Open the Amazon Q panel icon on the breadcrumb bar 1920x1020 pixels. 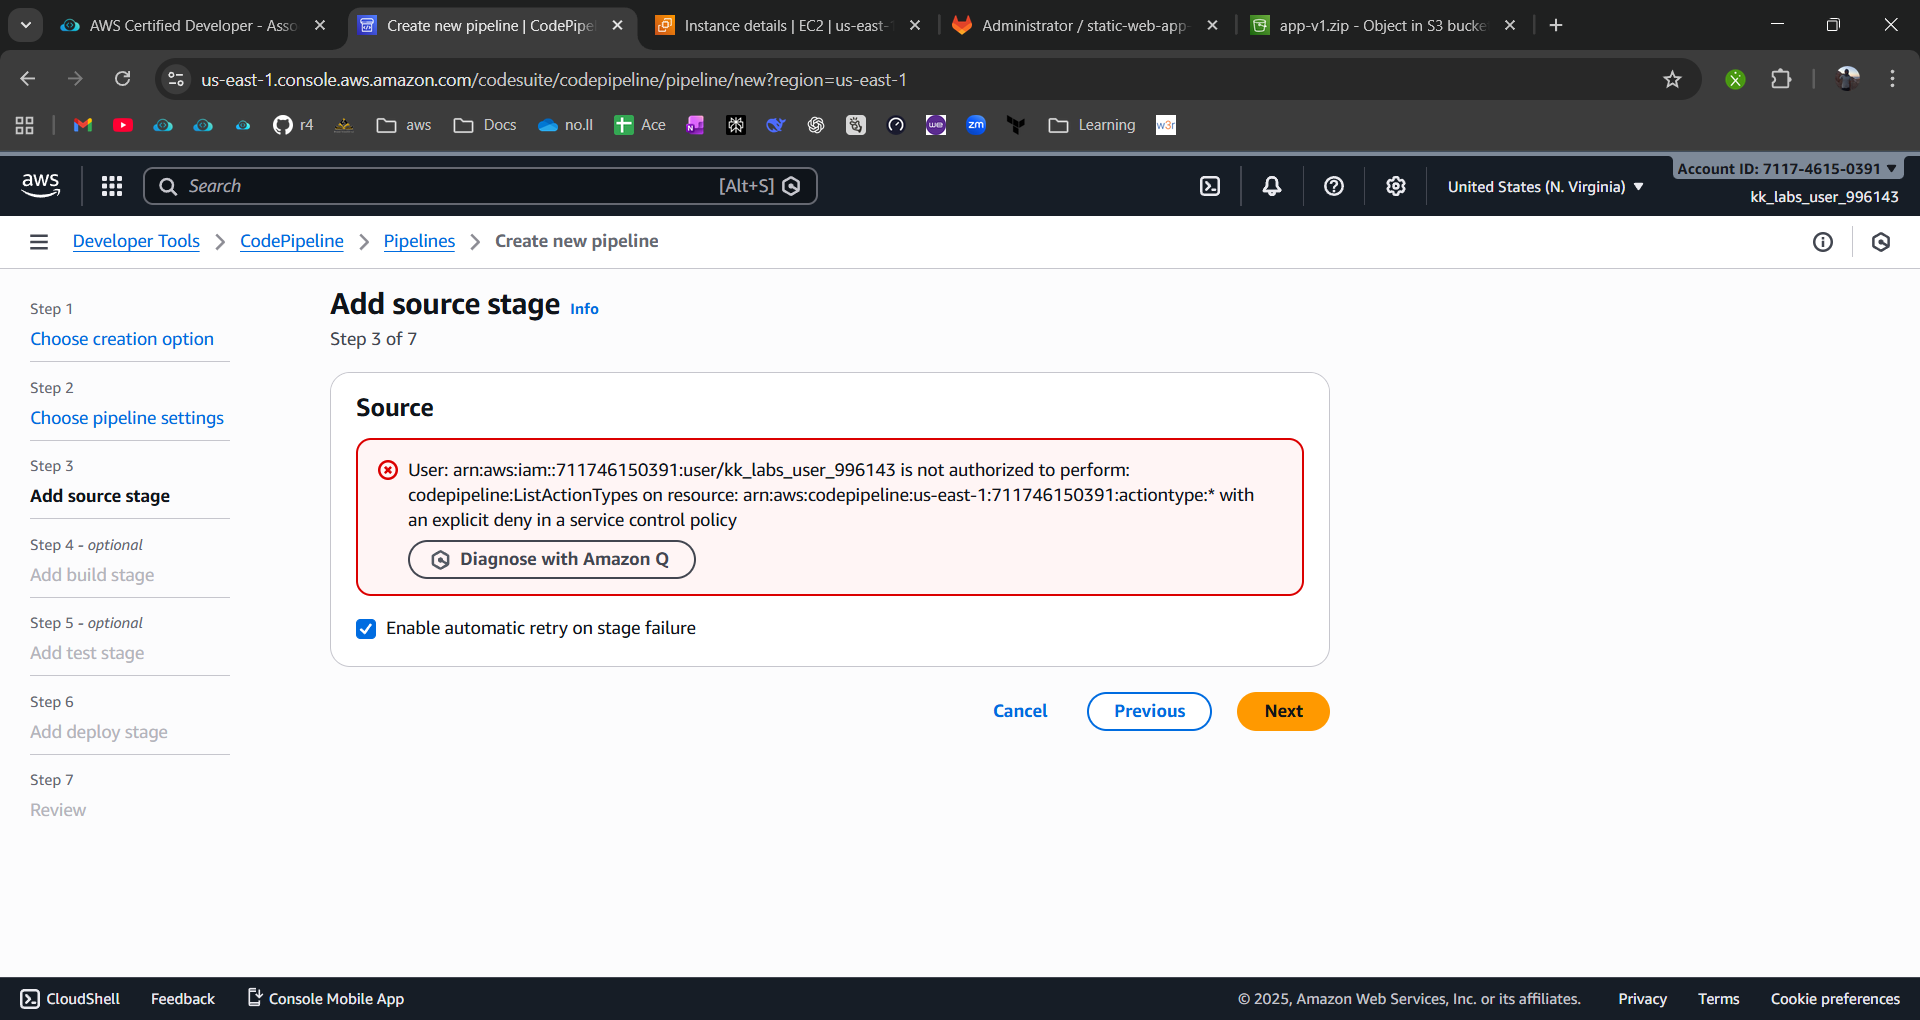[1881, 242]
